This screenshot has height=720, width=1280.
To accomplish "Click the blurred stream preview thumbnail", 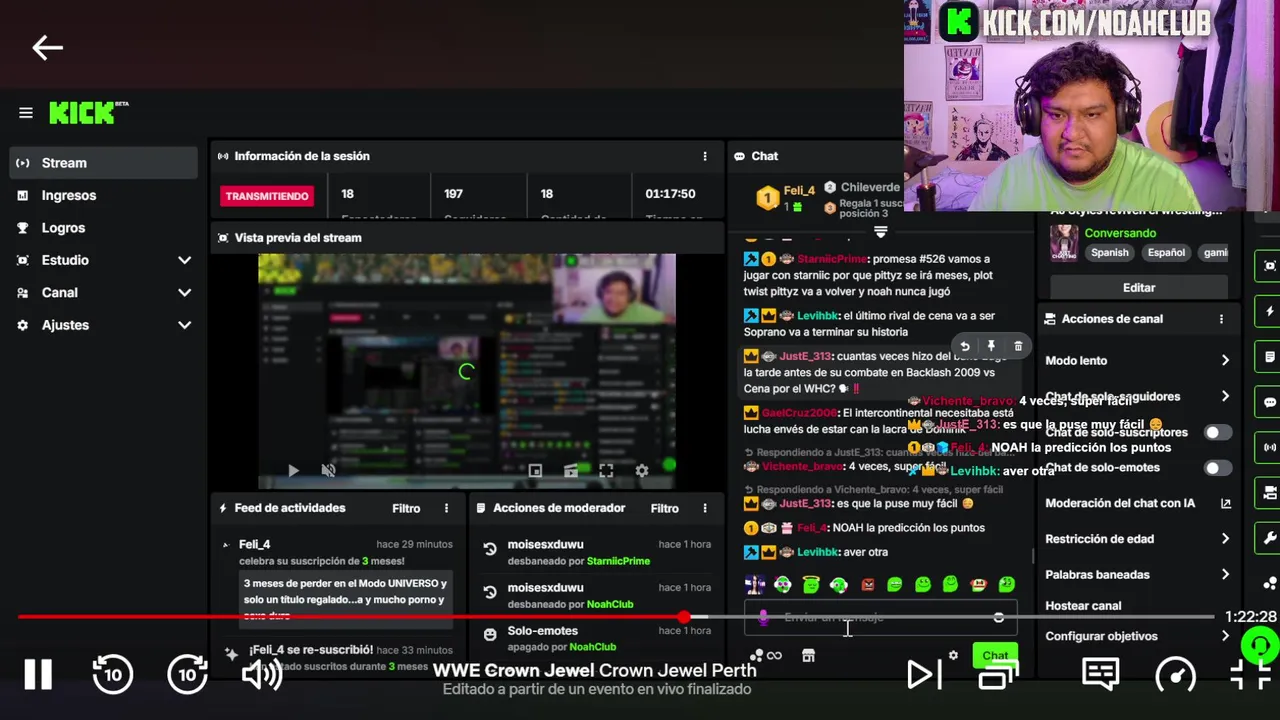I will tap(467, 372).
